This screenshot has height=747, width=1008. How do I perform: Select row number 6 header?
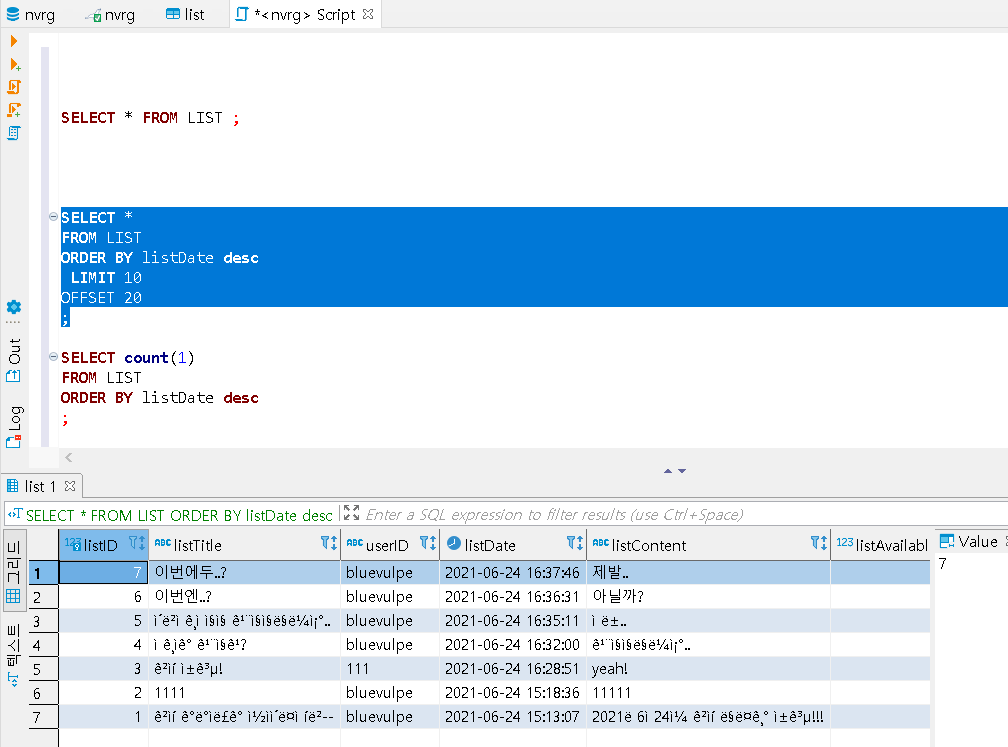coord(43,693)
